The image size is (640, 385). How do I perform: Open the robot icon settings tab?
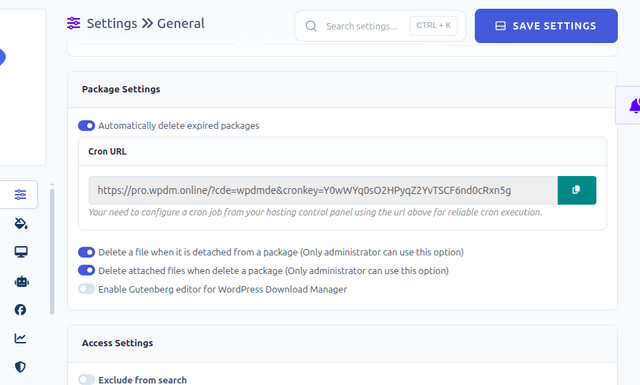21,281
